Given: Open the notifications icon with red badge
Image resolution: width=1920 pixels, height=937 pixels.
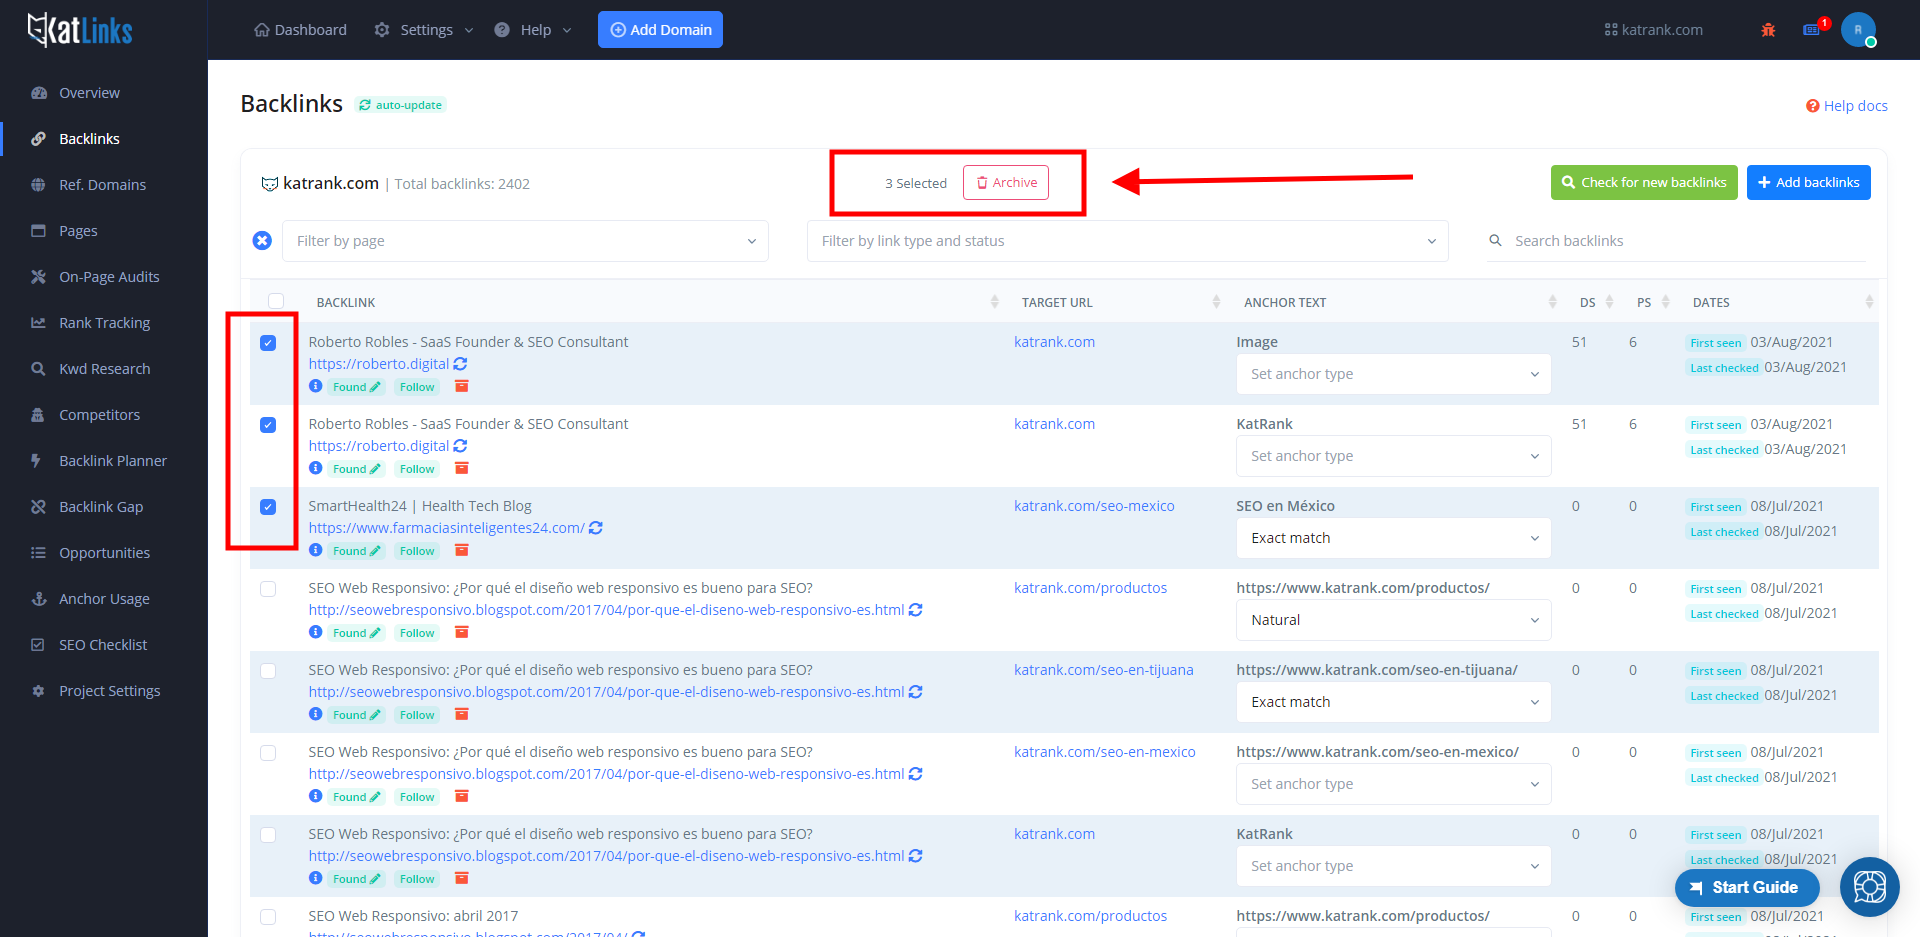Looking at the screenshot, I should pos(1813,29).
